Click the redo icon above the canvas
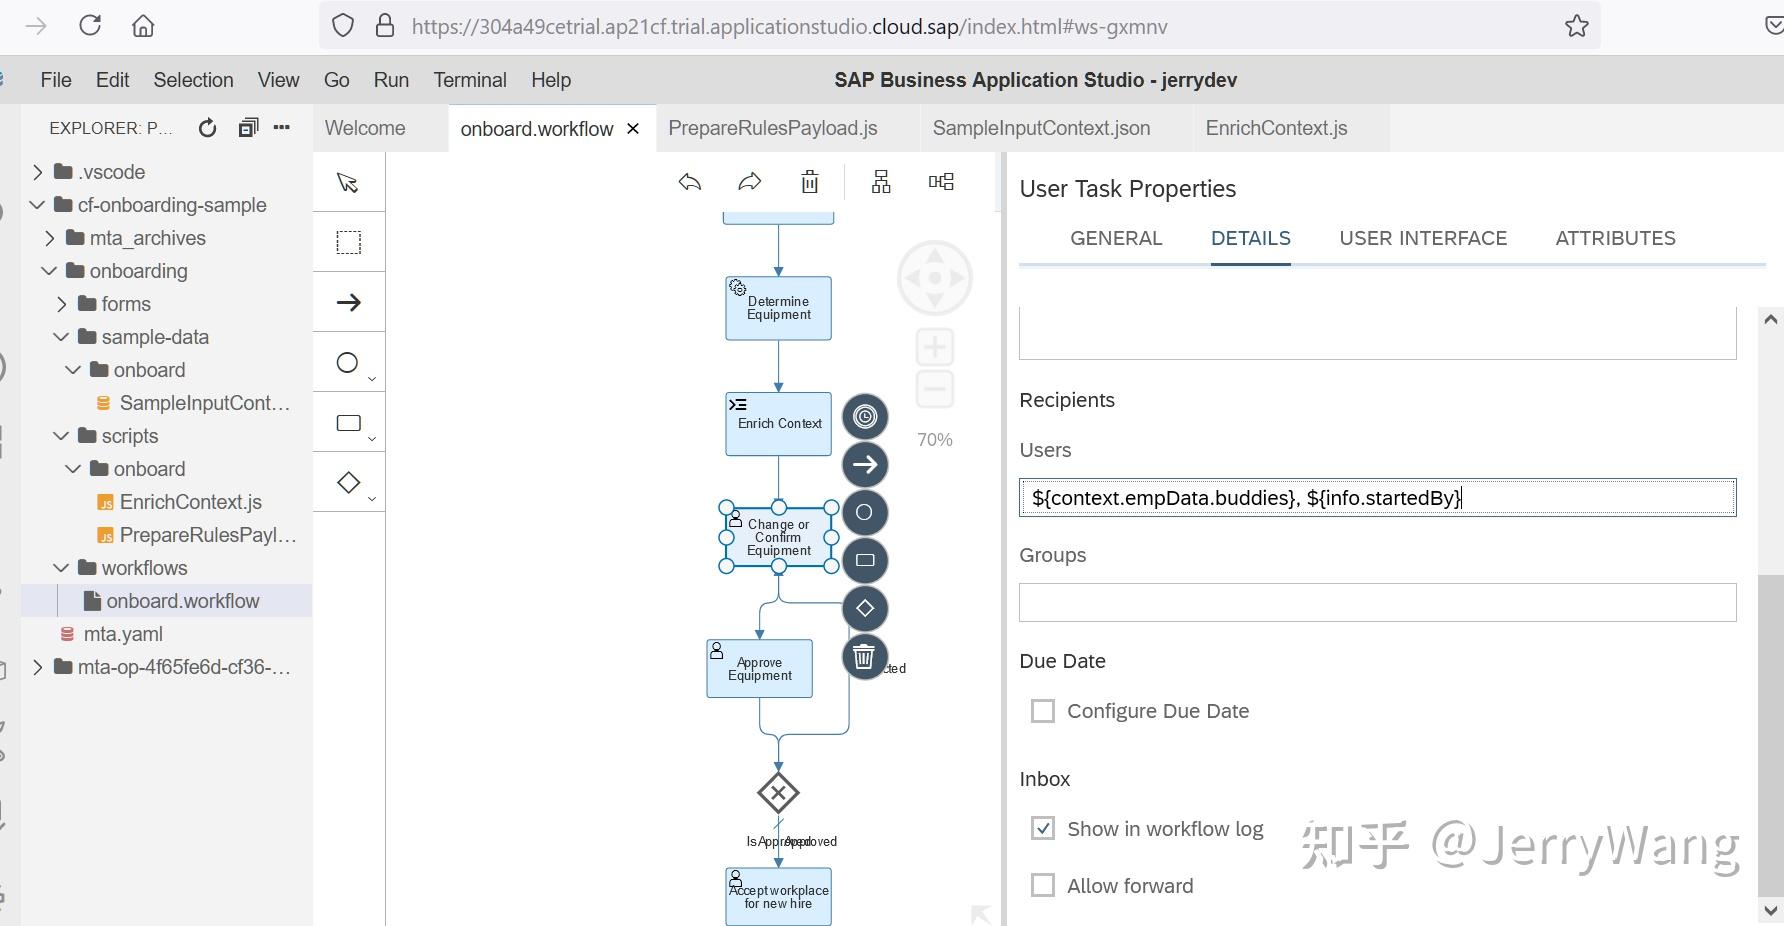The width and height of the screenshot is (1784, 926). tap(749, 181)
